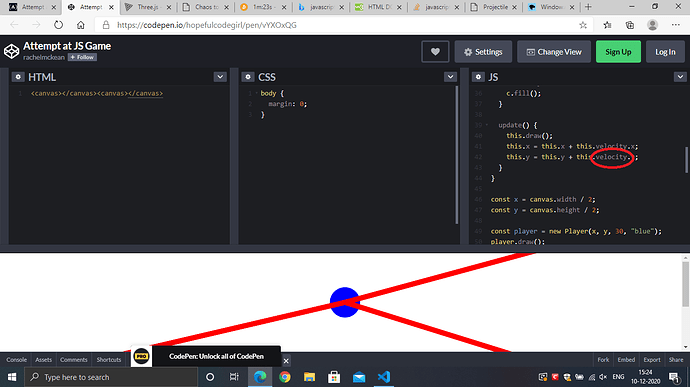Screen dimensions: 690x387
Task: Open the Assets panel
Action: 44,360
